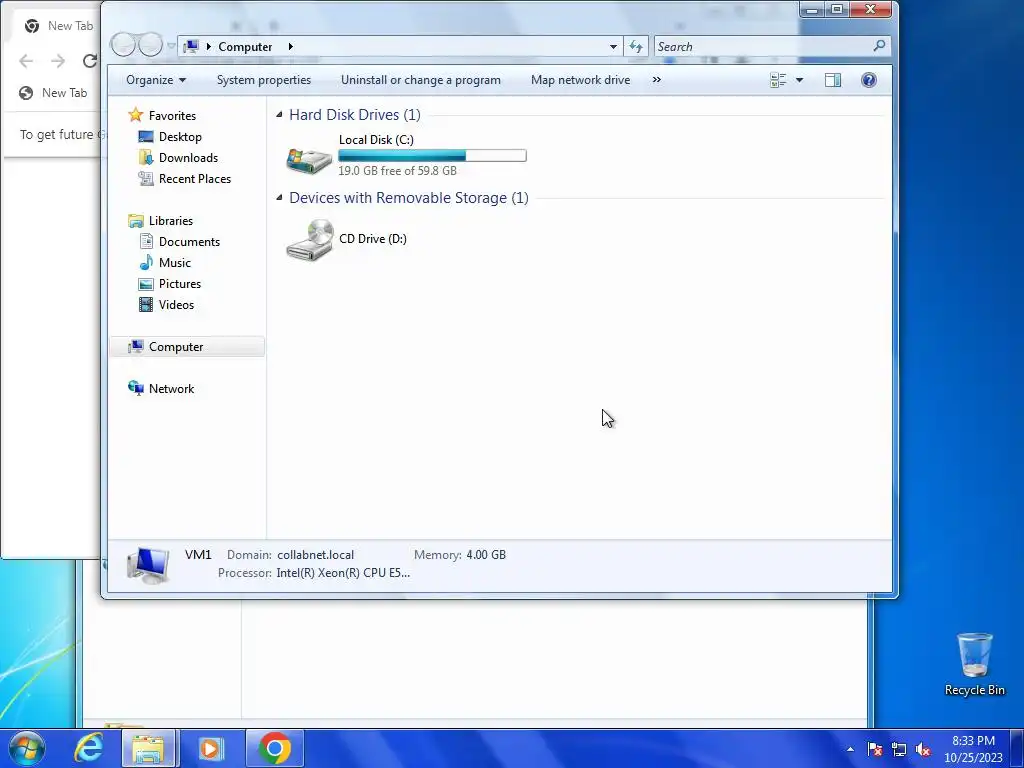Open Recent Places in Favorites

tap(195, 178)
